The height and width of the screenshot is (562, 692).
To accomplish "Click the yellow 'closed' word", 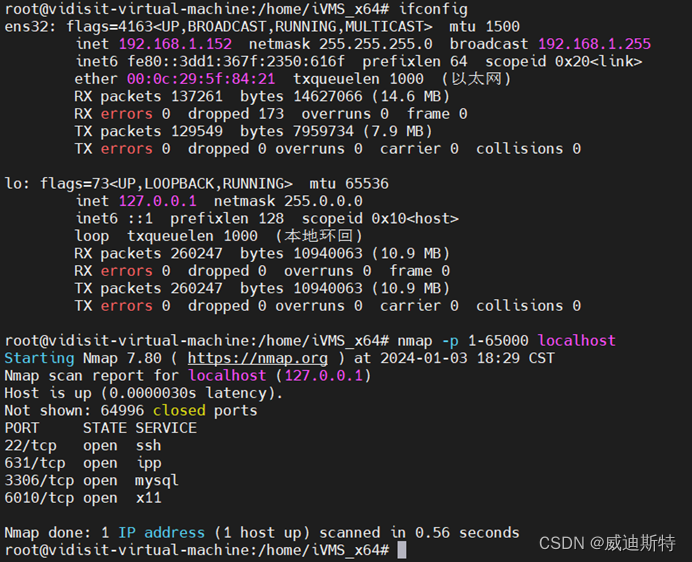I will pos(179,411).
